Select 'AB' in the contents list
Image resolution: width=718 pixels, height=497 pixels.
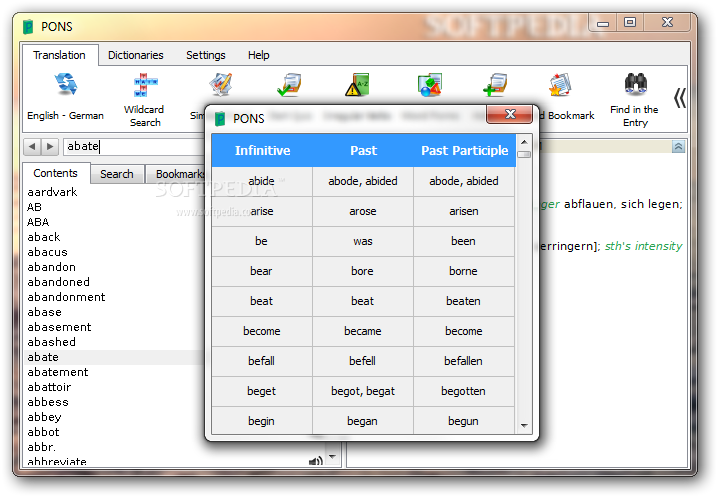[x=34, y=207]
